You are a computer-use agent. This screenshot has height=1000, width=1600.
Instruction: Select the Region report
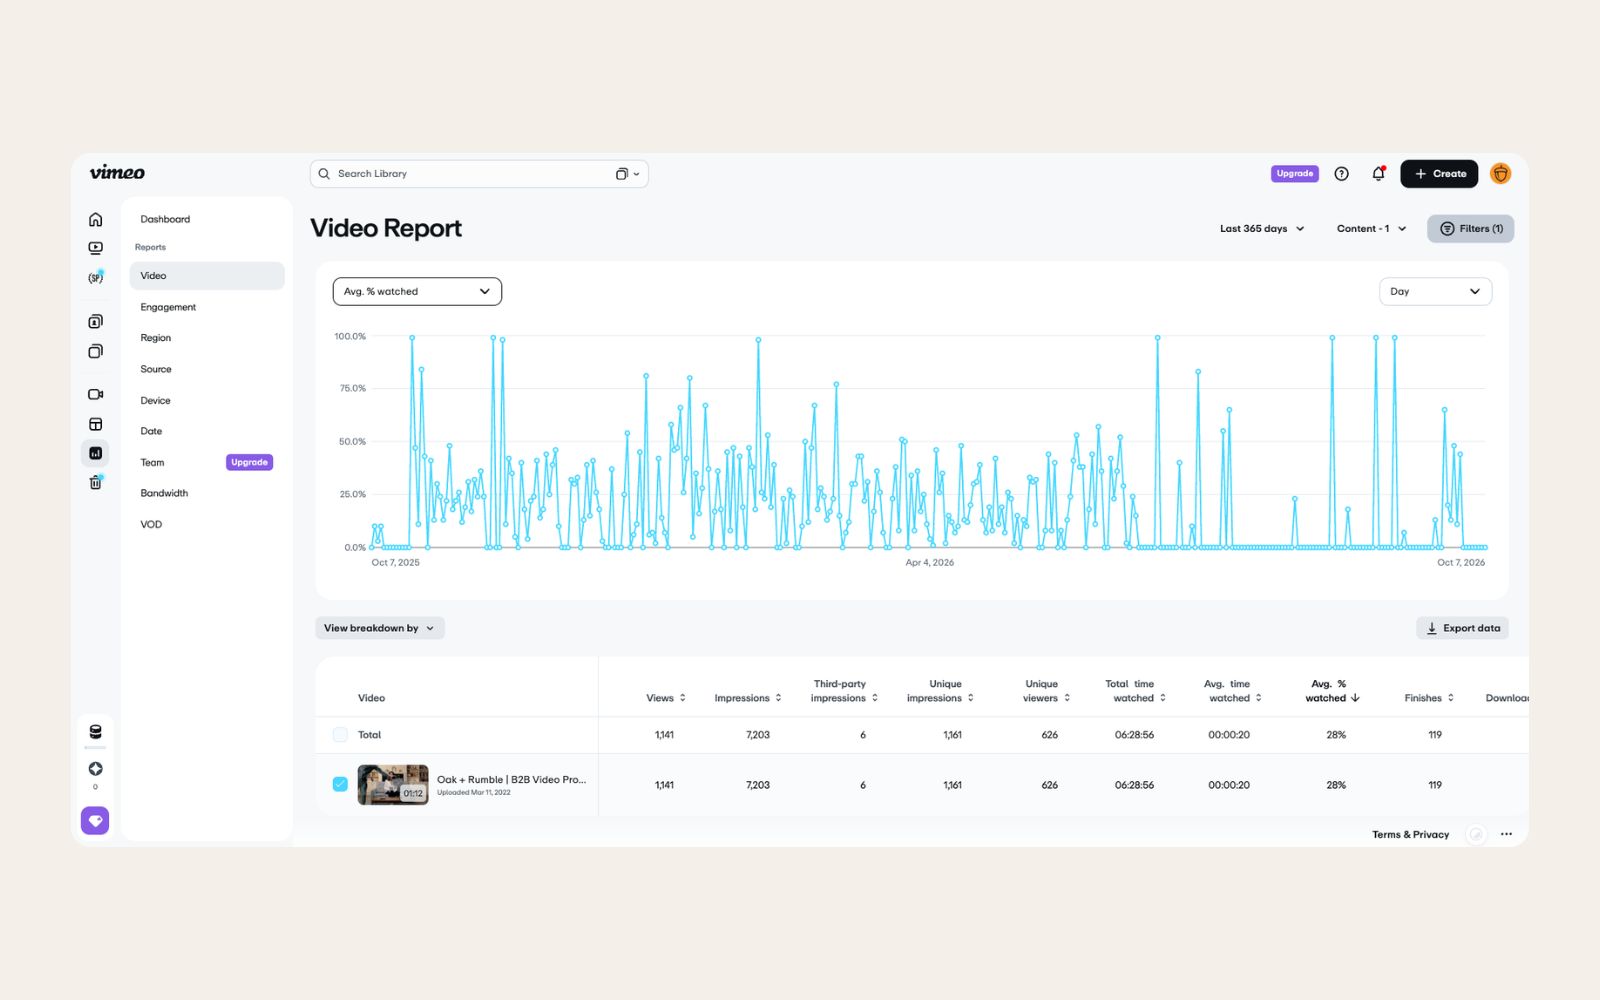point(156,338)
